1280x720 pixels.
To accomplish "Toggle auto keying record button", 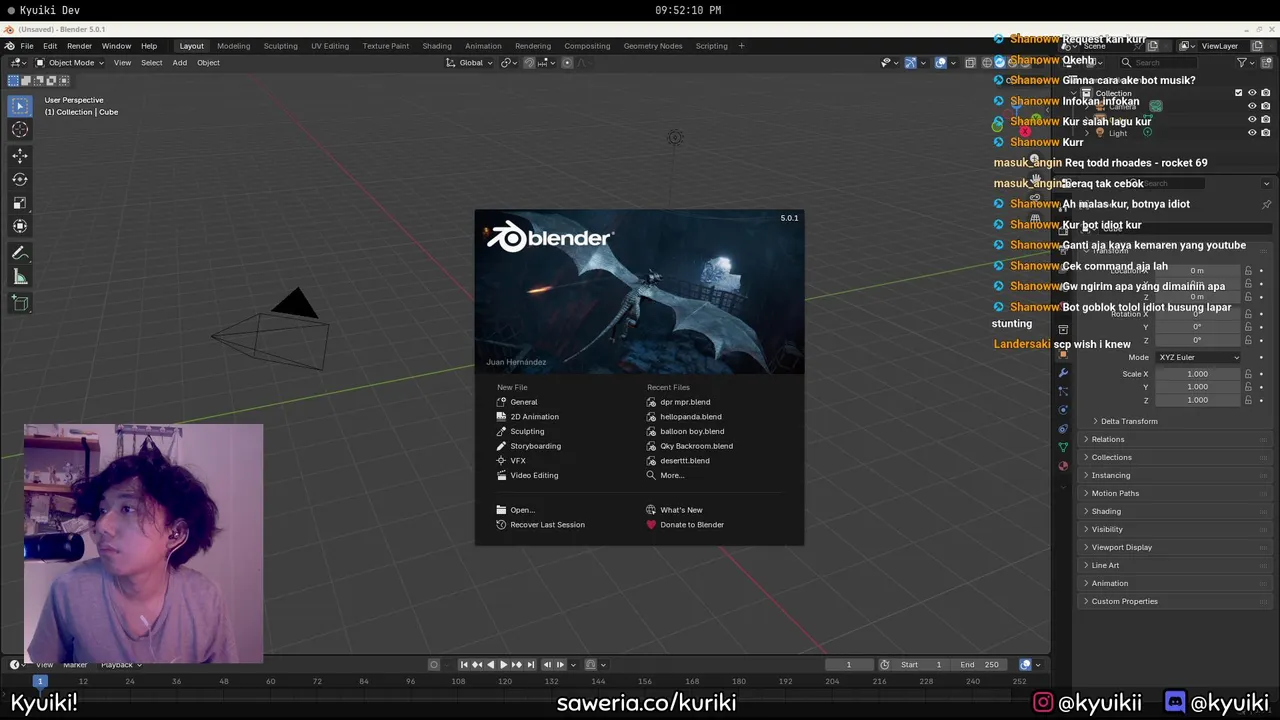I will point(434,664).
